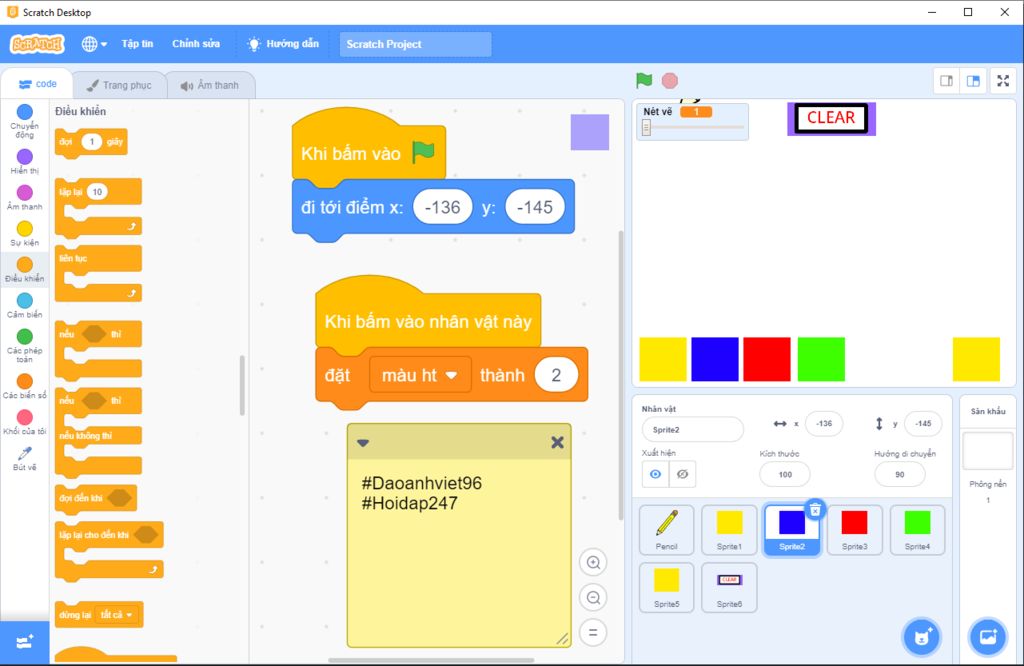Image resolution: width=1024 pixels, height=666 pixels.
Task: Hide the sprite with crossed eye icon
Action: (x=682, y=474)
